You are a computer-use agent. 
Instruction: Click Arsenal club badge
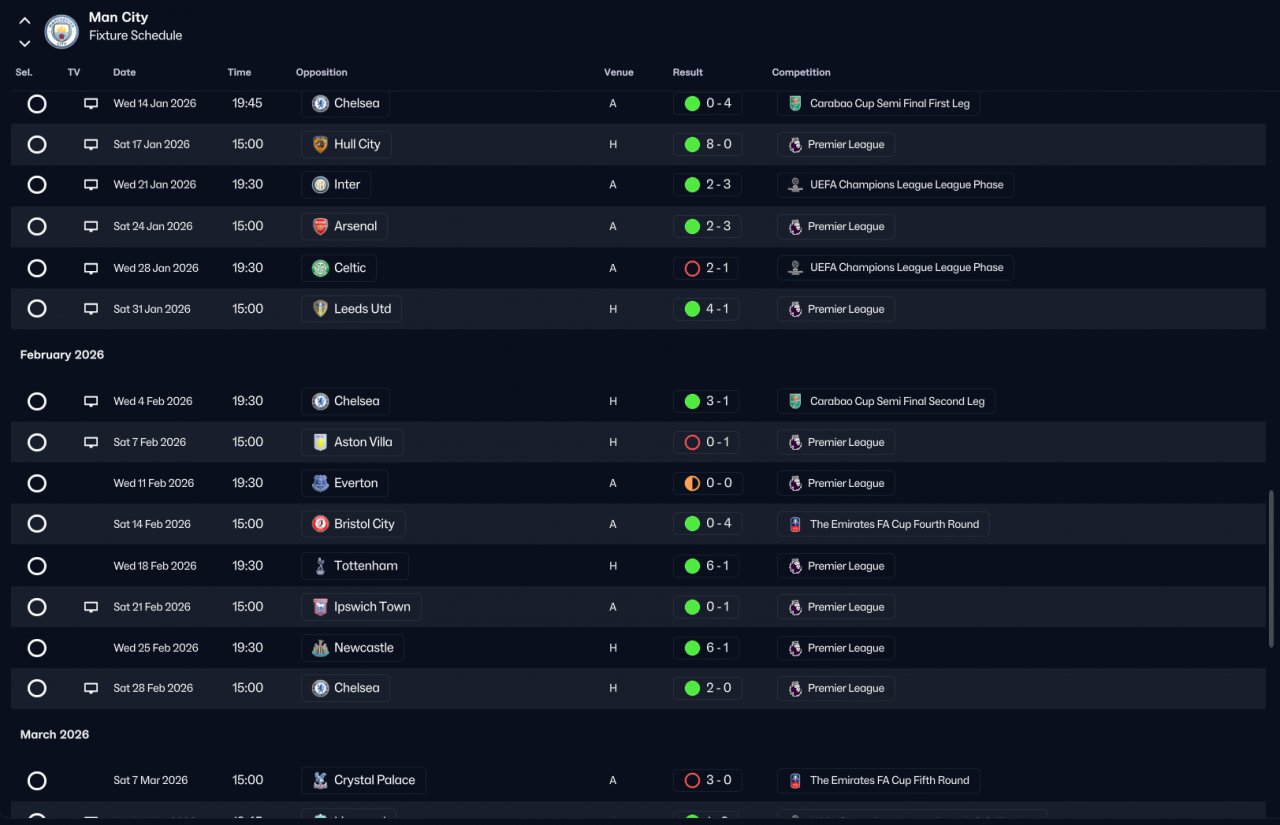(320, 226)
